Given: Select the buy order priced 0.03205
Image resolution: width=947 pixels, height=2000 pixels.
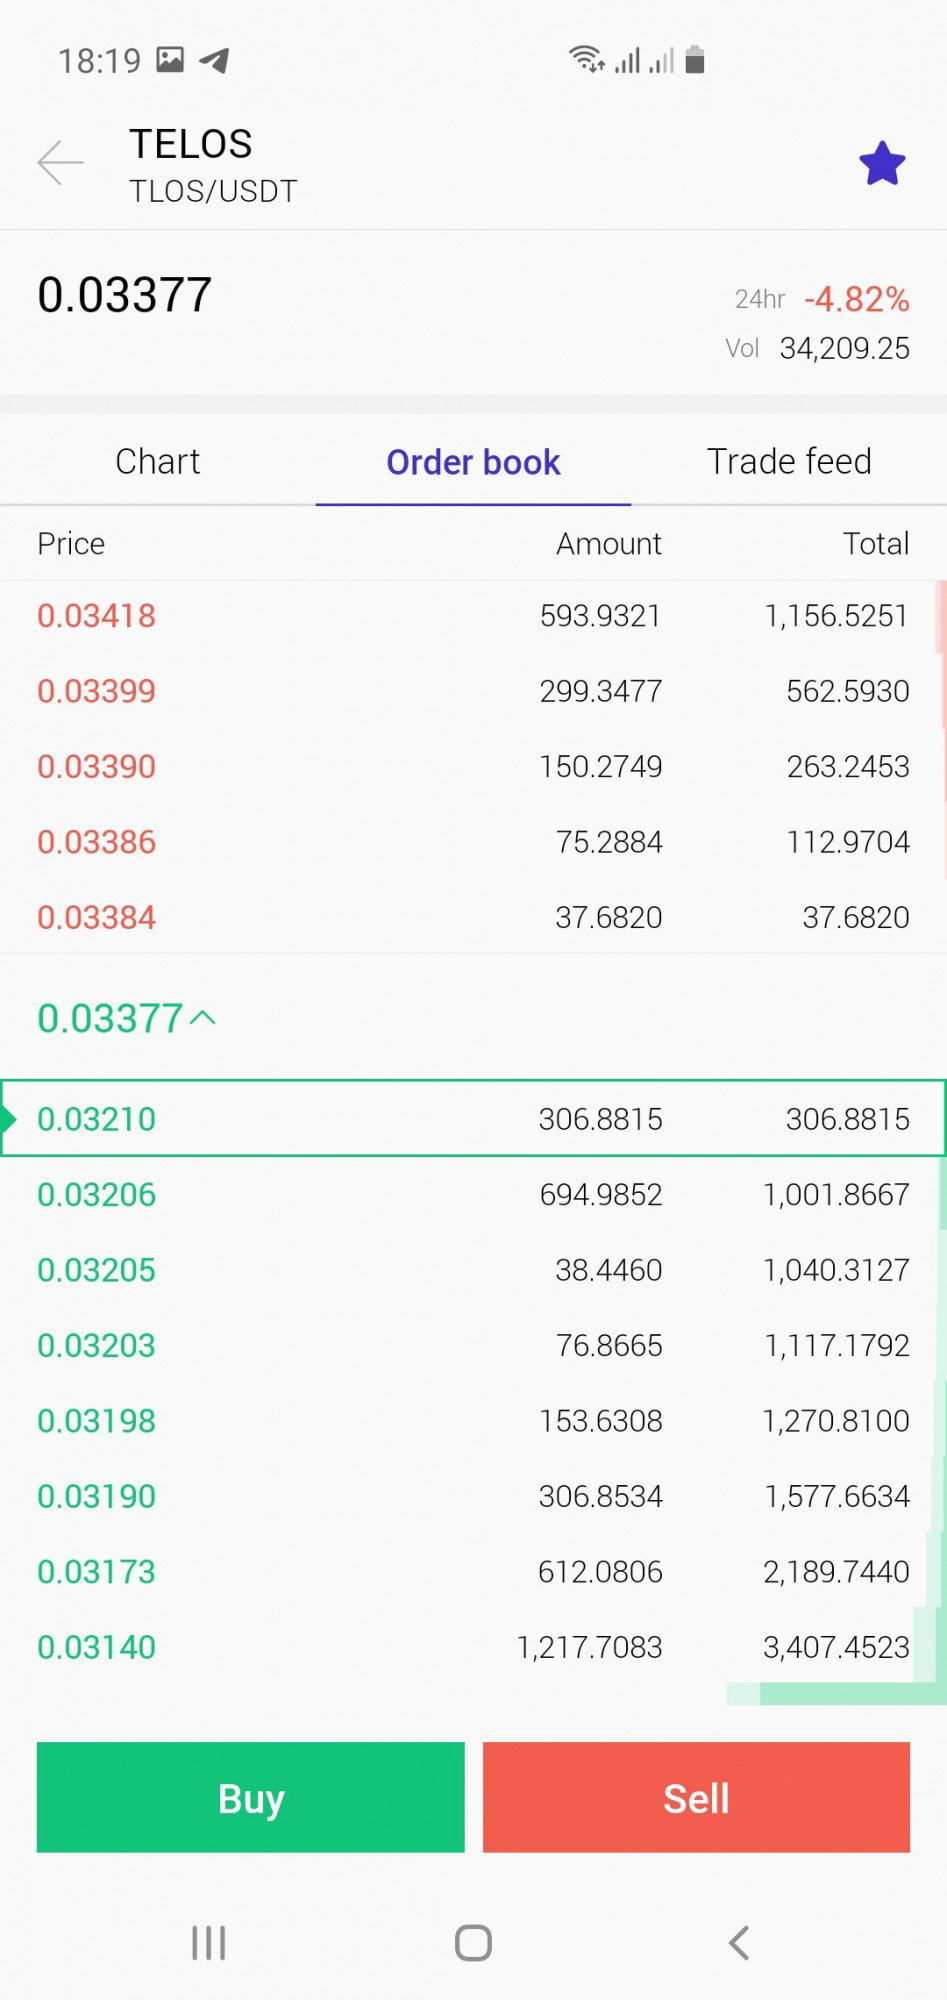Looking at the screenshot, I should [x=473, y=1270].
